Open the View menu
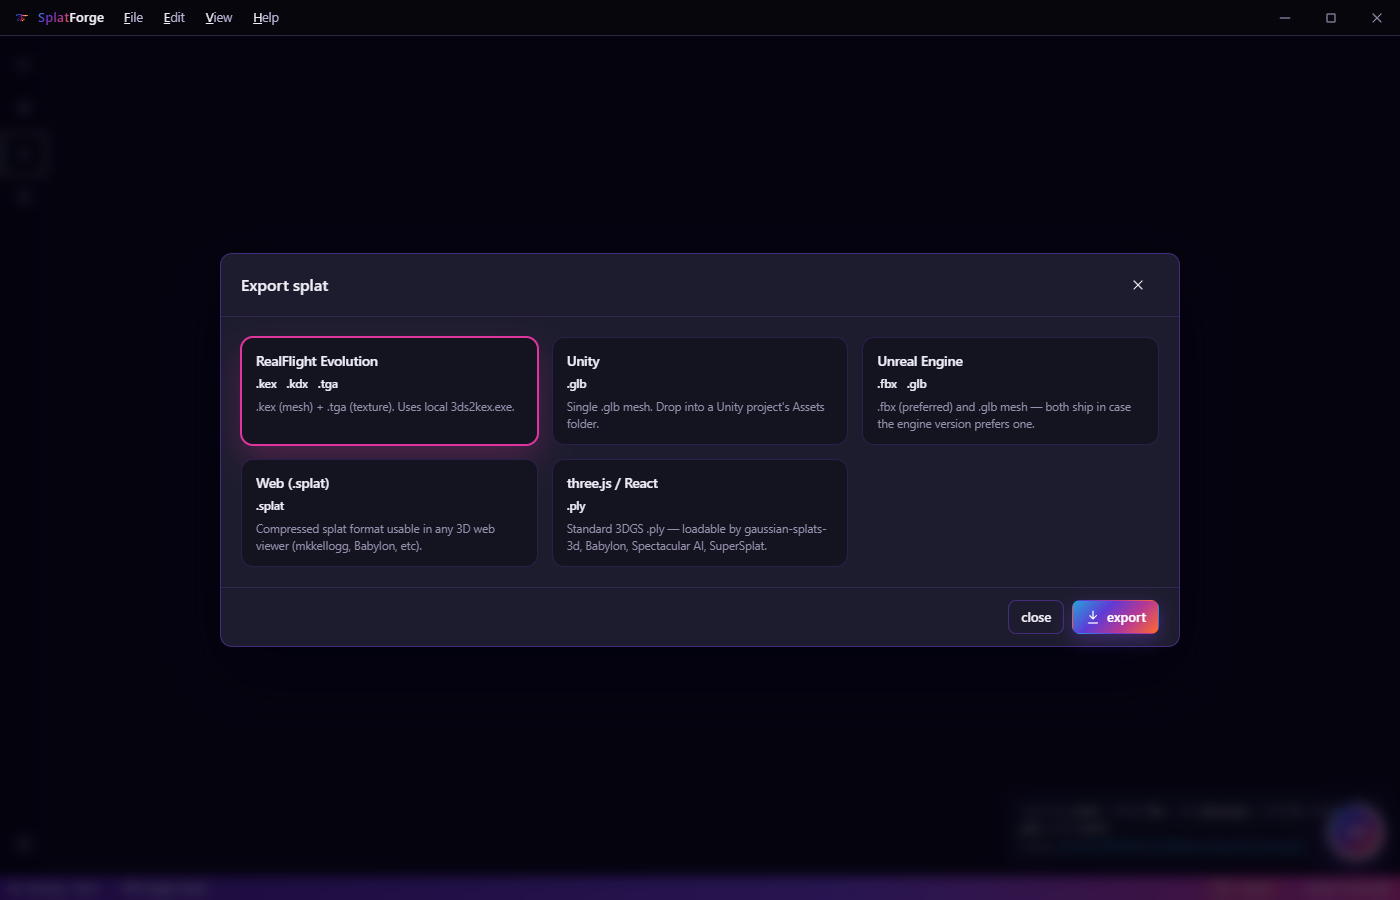 (218, 18)
